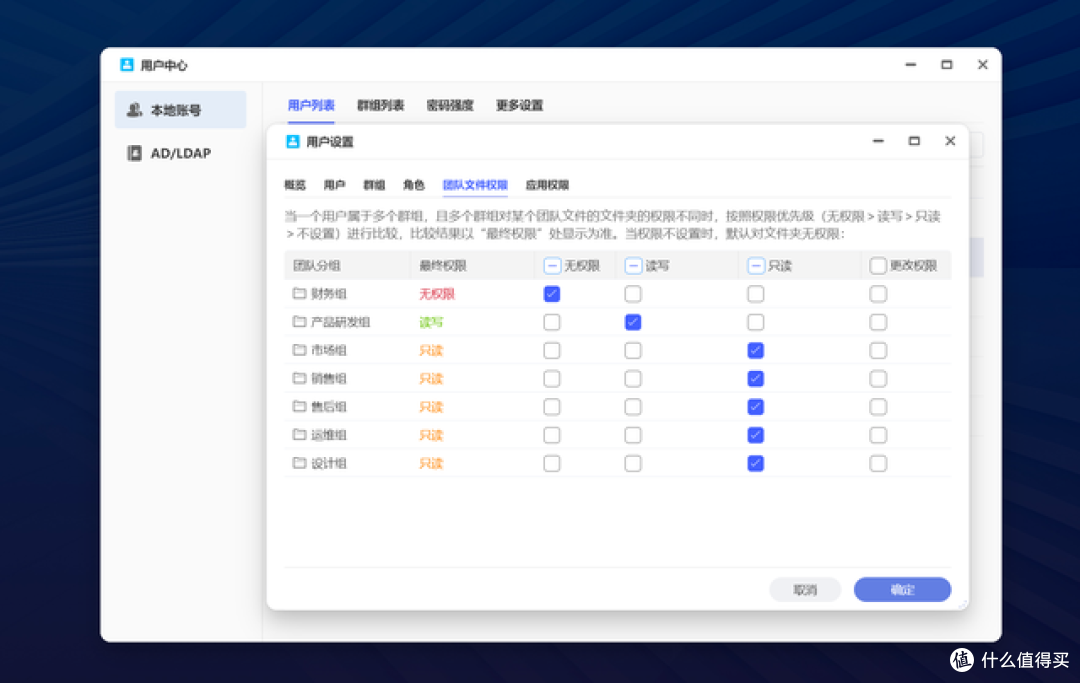The height and width of the screenshot is (683, 1080).
Task: Check 无权限 for 产品研发组
Action: coord(552,322)
